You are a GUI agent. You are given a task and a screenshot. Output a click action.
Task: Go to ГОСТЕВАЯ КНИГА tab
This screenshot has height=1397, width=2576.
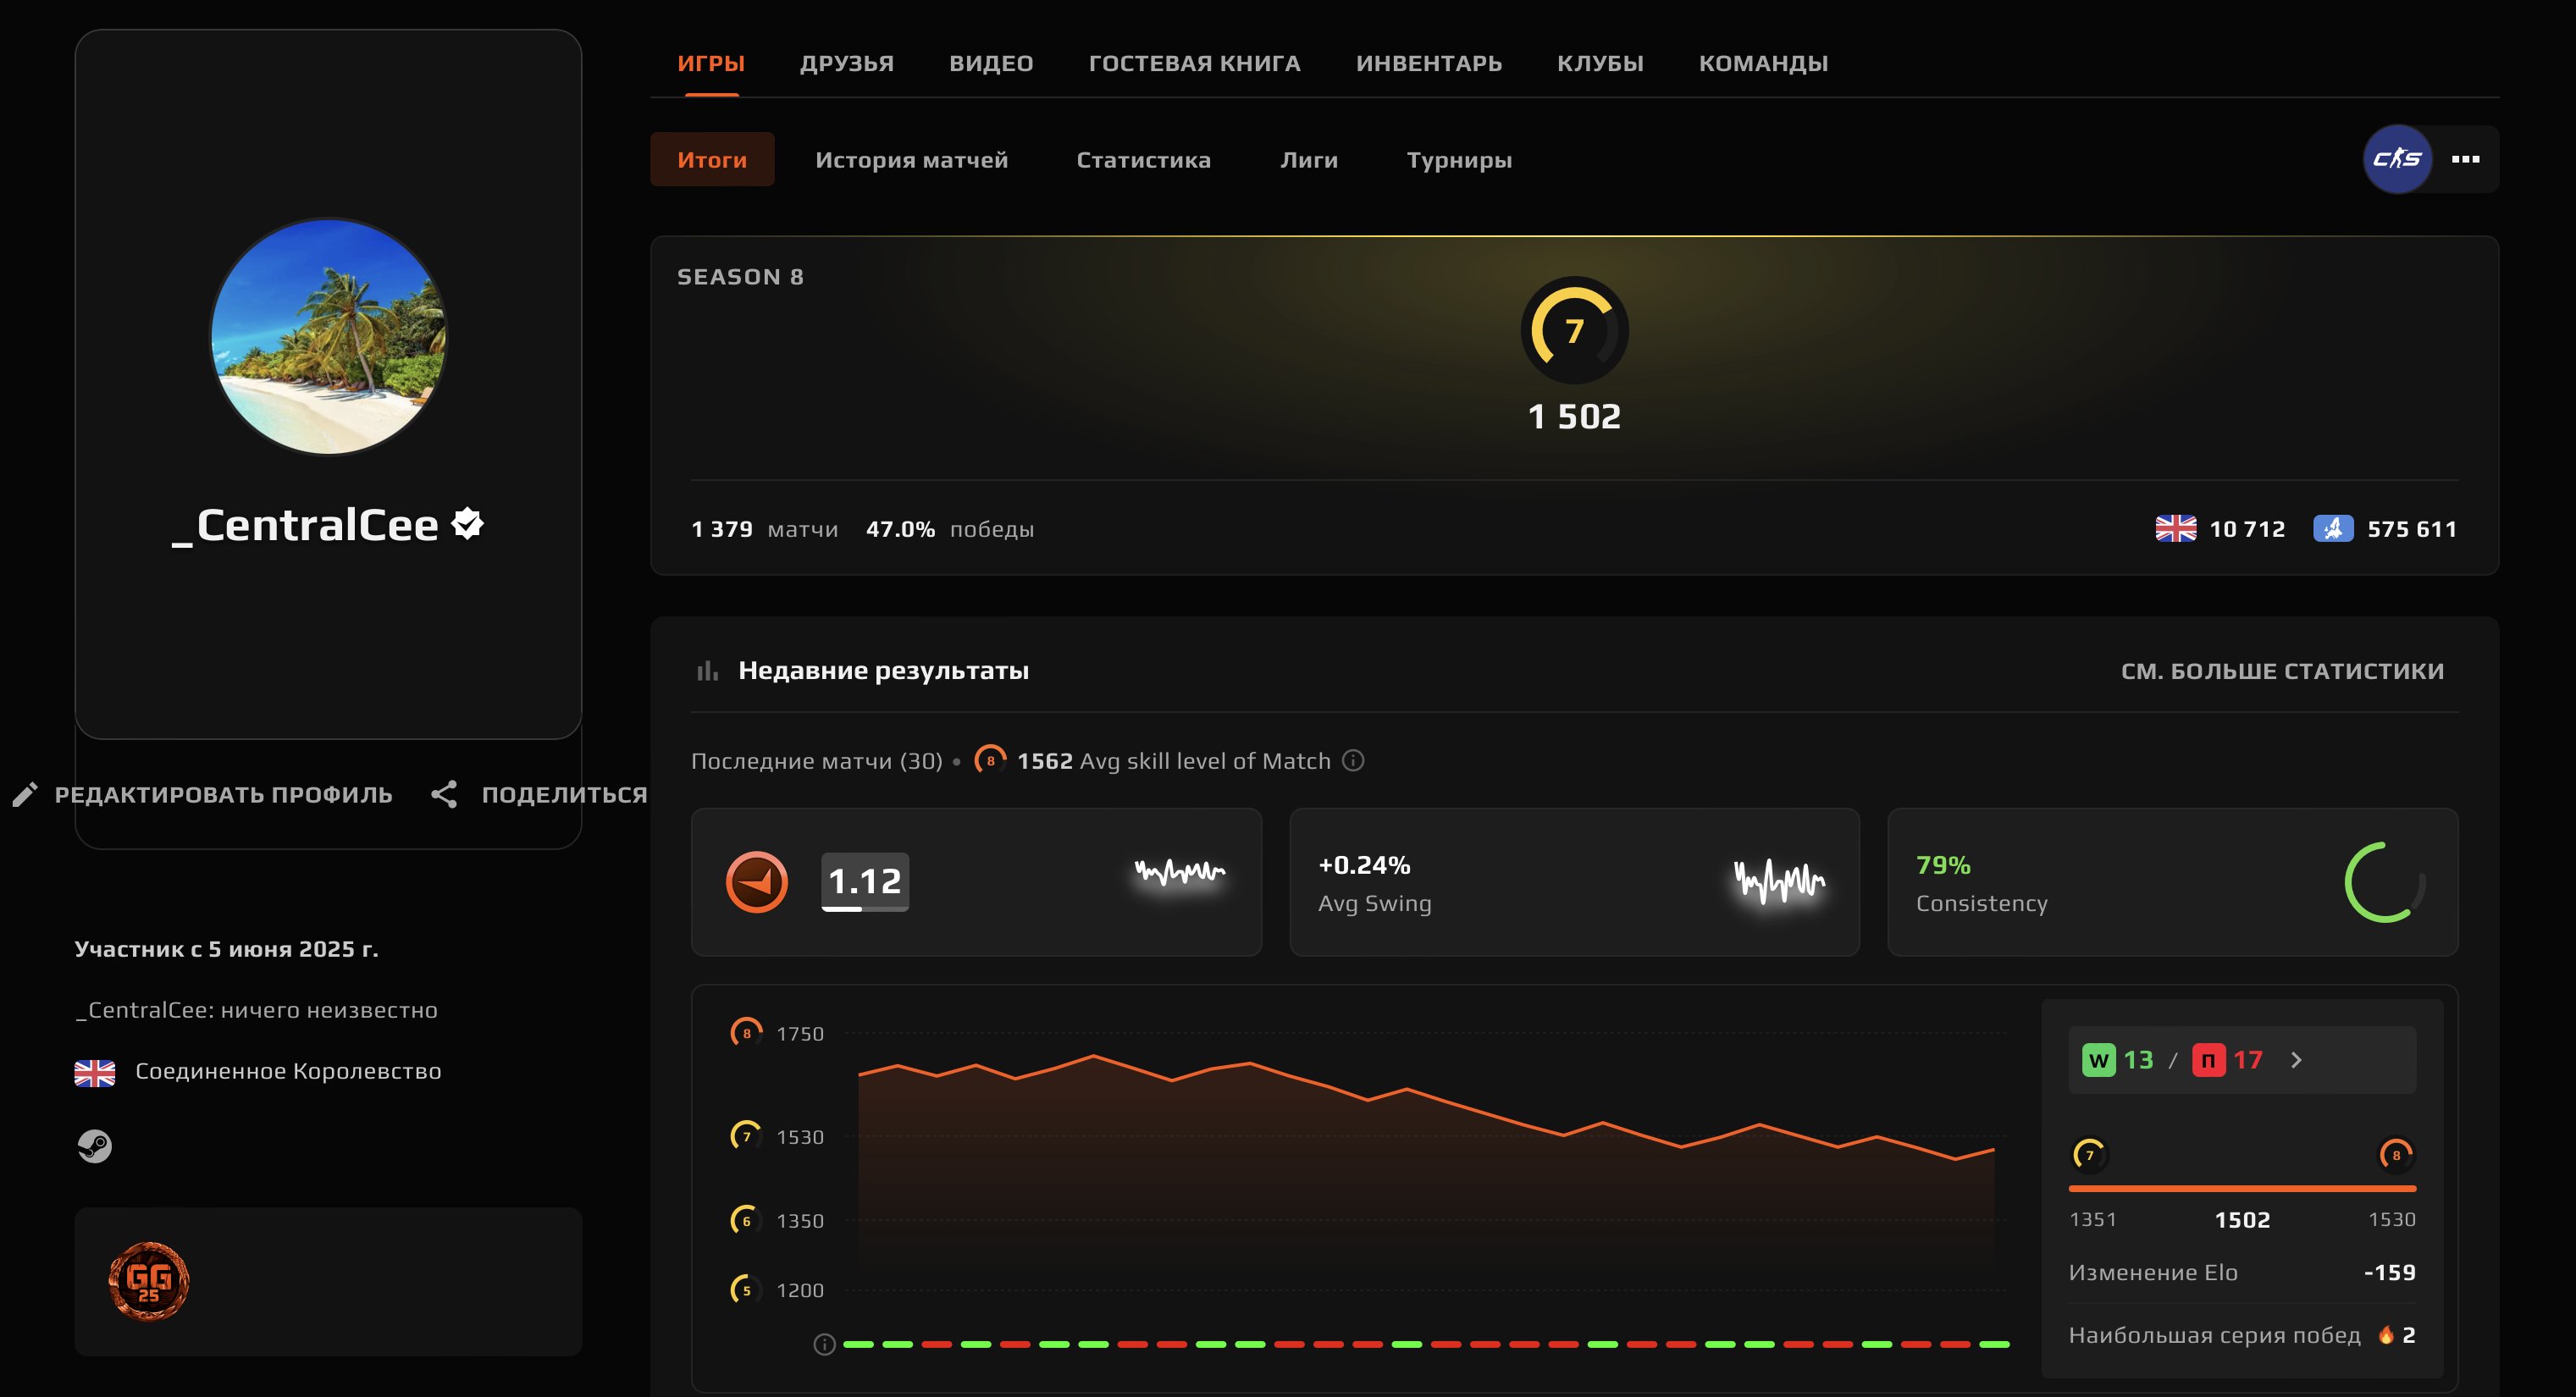coord(1195,63)
